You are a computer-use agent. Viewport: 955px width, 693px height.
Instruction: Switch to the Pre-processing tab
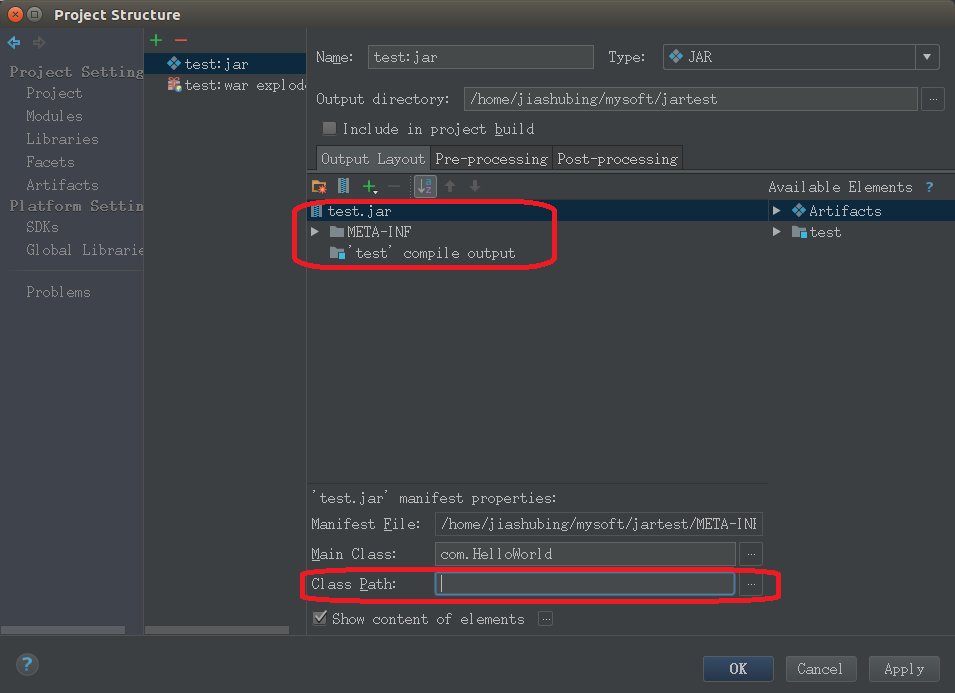(x=491, y=159)
